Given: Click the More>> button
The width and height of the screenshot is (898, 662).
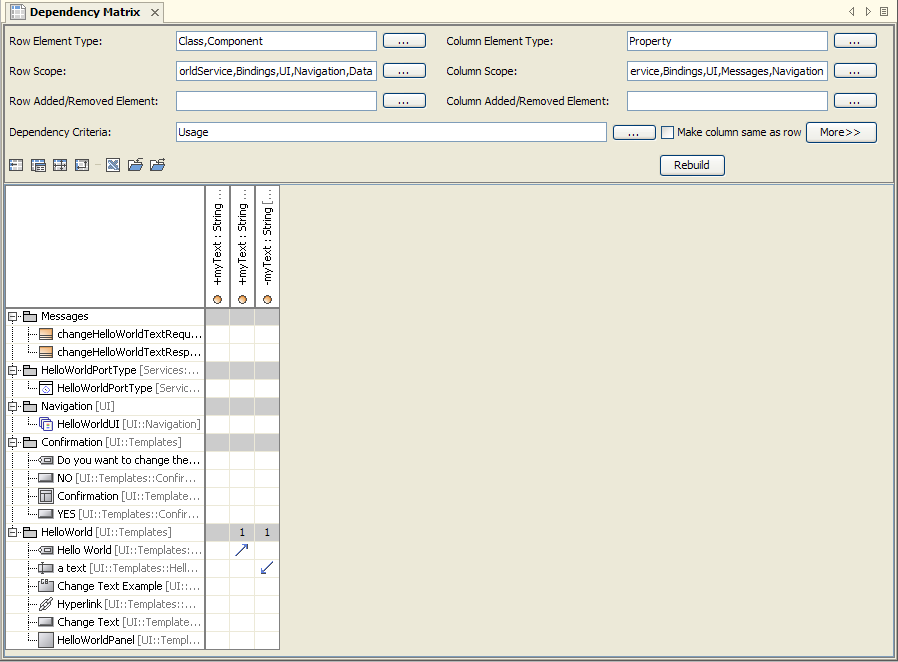Looking at the screenshot, I should point(840,132).
